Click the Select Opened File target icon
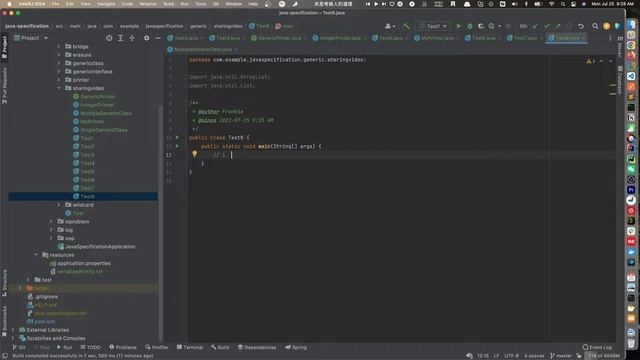This screenshot has width=640, height=360. click(x=109, y=38)
